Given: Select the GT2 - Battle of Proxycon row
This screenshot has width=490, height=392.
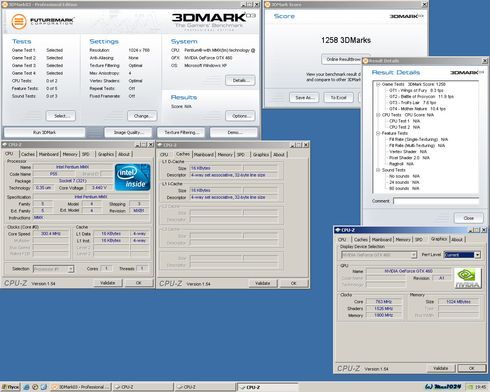Looking at the screenshot, I should (x=421, y=96).
